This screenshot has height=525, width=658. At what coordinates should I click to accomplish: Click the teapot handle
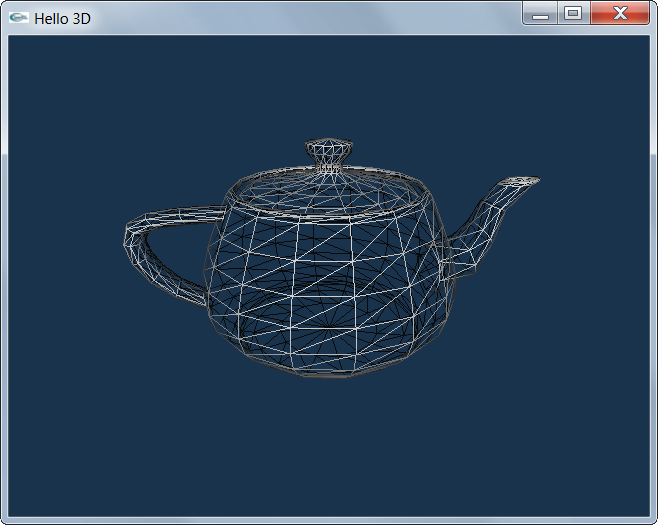174,254
